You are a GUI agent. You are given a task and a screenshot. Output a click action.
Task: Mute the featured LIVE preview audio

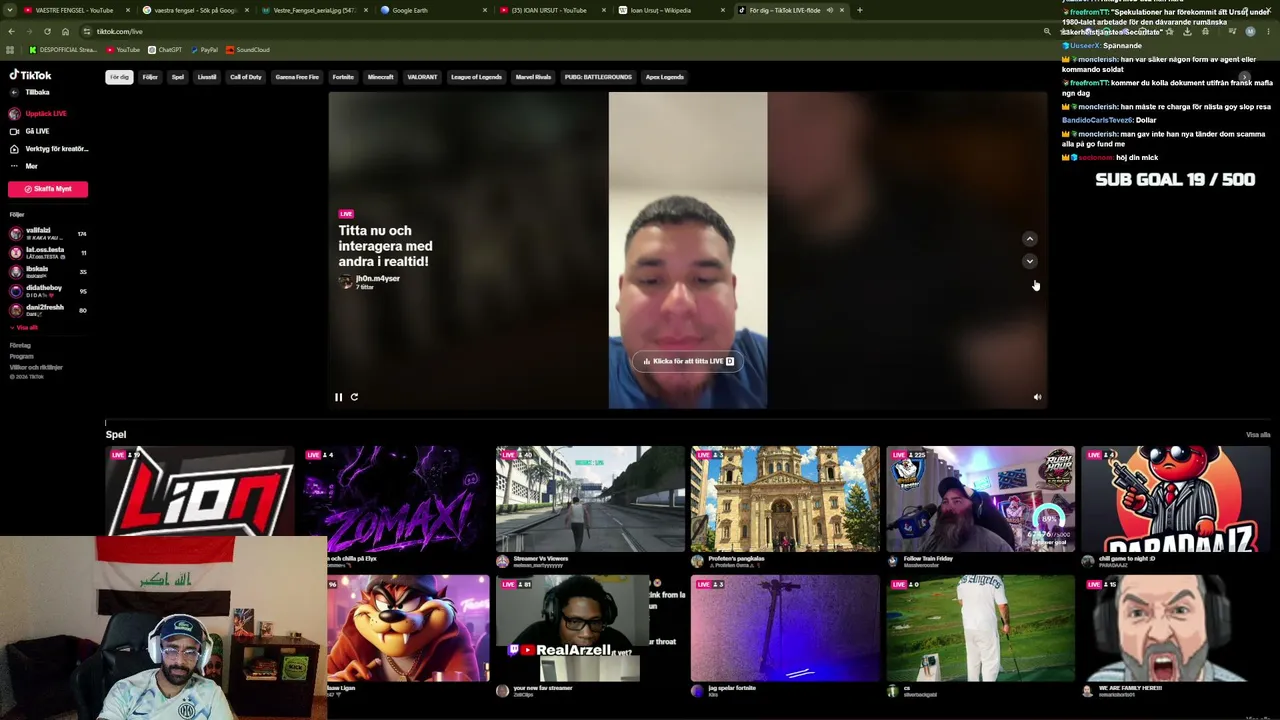tap(1037, 397)
